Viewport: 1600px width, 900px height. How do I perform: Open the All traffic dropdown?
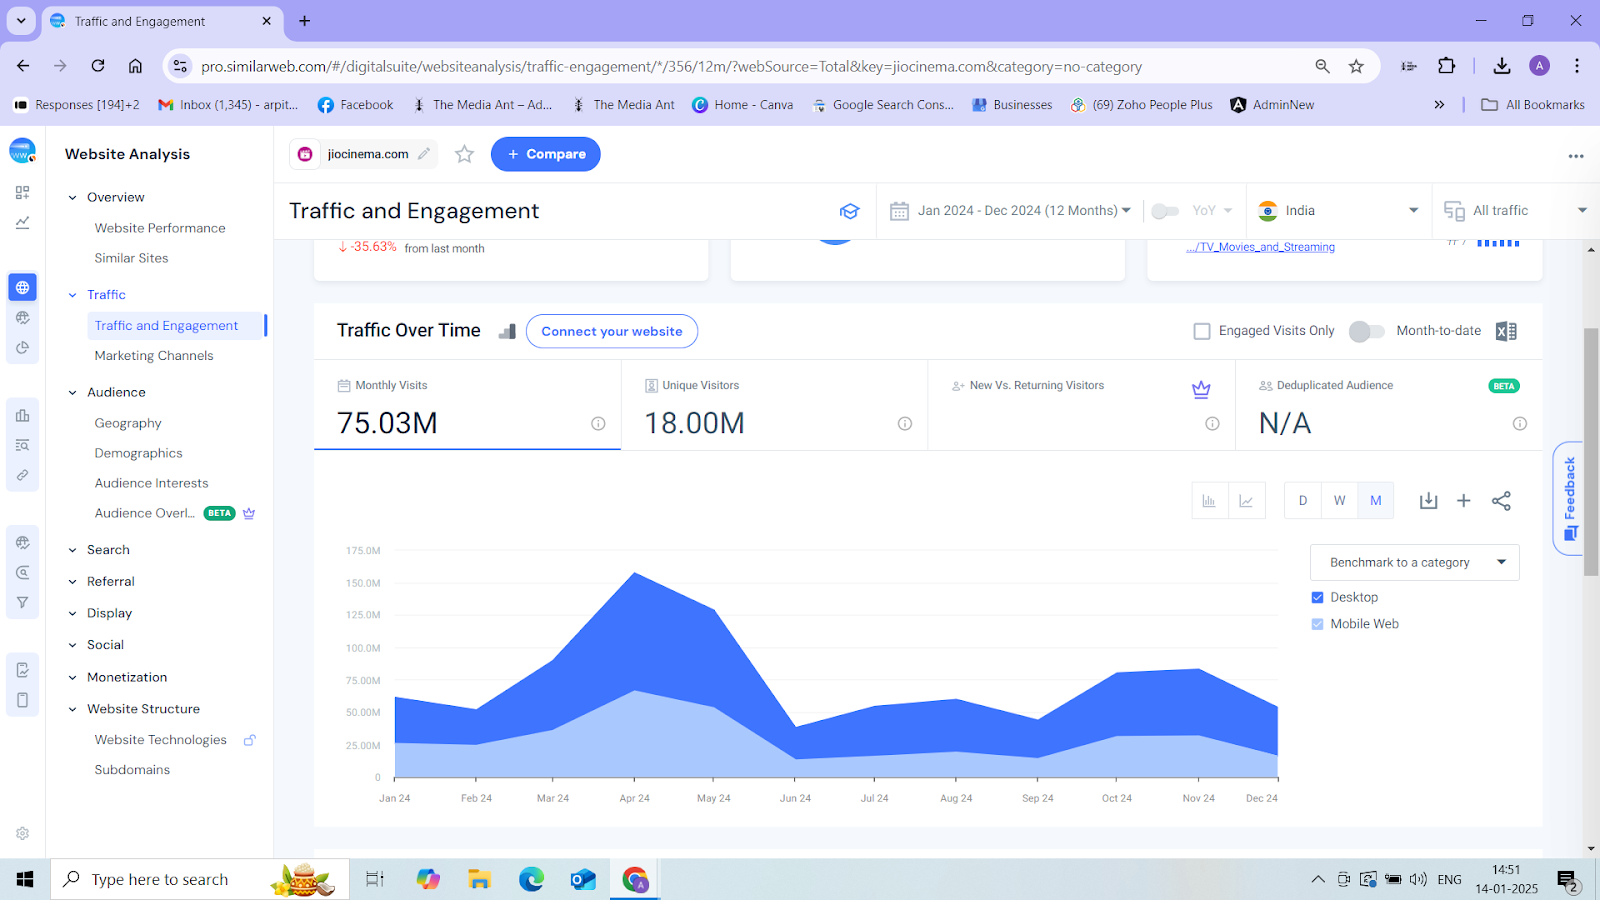1515,211
